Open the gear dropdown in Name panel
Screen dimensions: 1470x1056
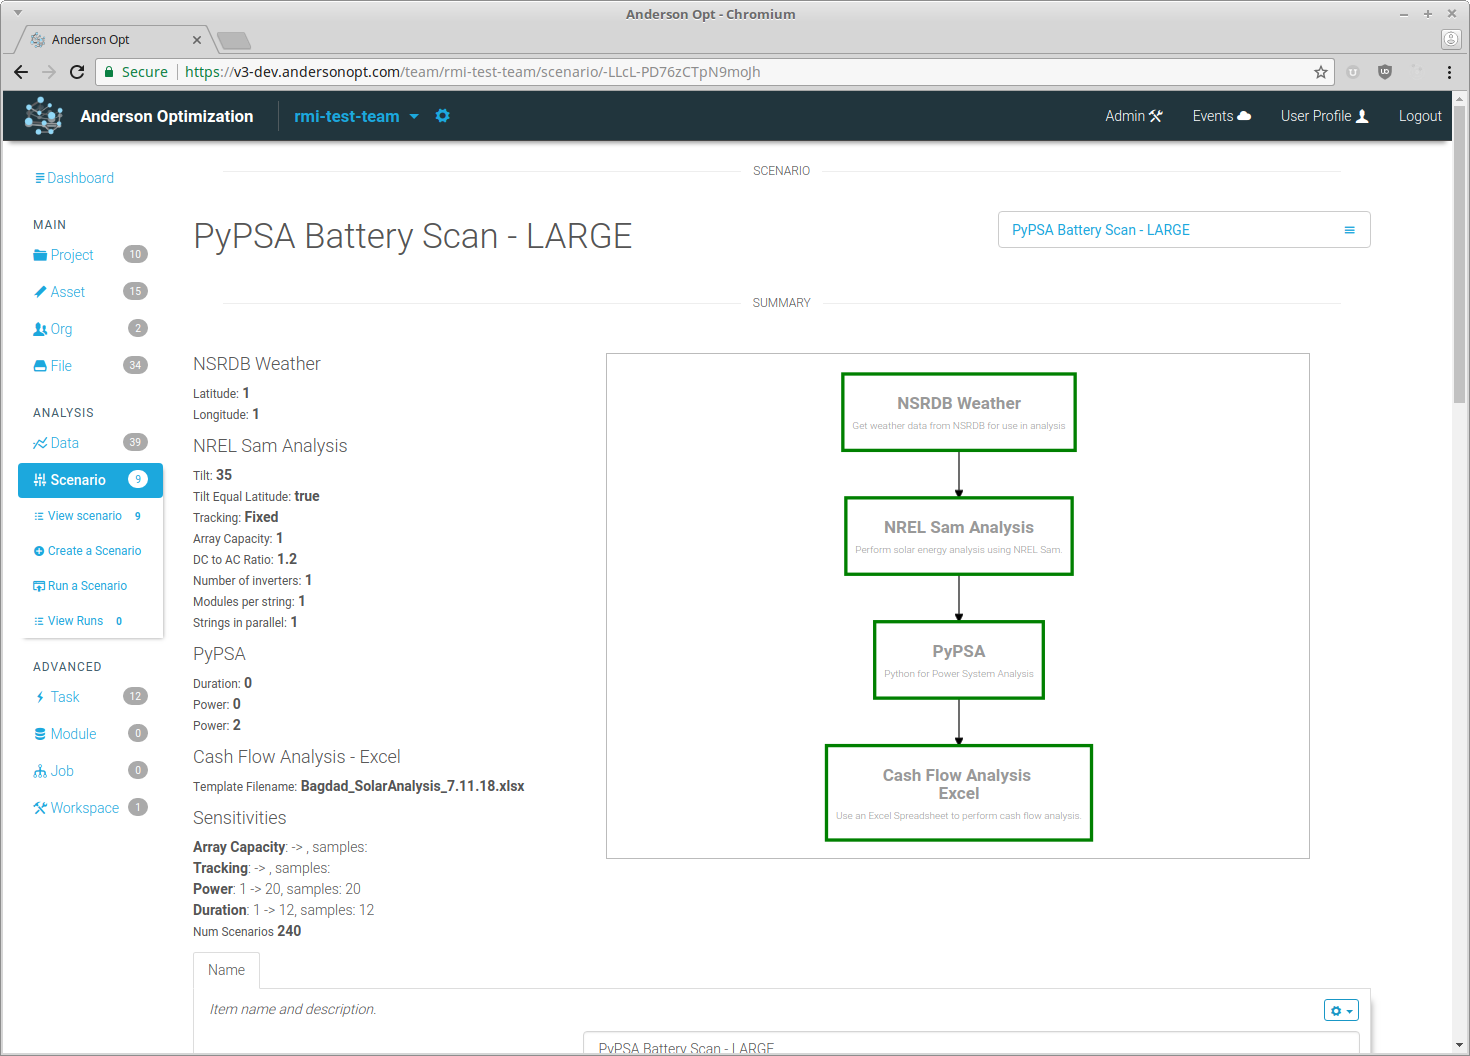pyautogui.click(x=1341, y=1011)
